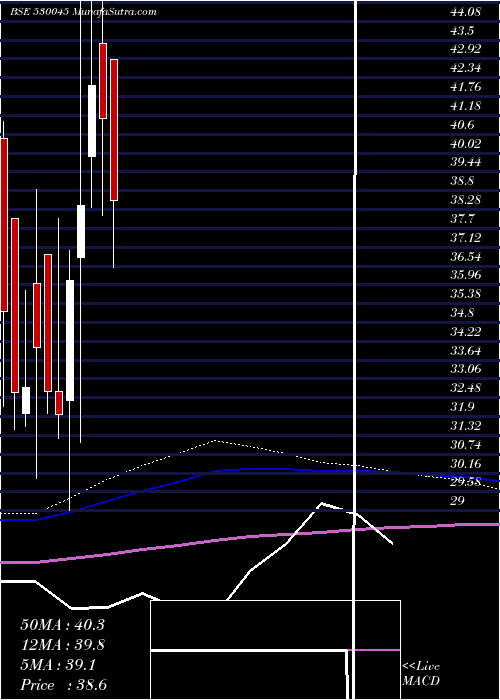Click the 41.76 price axis label
This screenshot has width=500, height=700.
click(466, 87)
